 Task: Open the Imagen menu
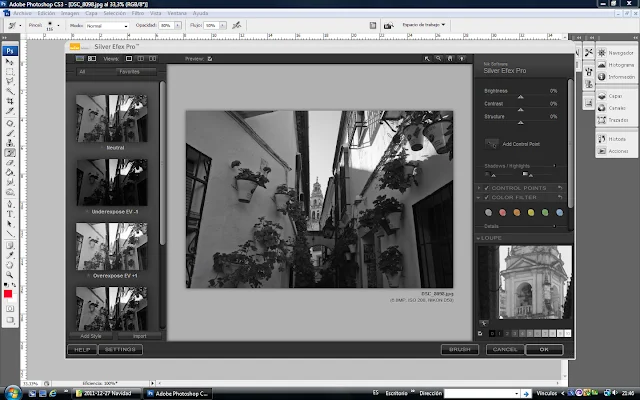click(70, 13)
